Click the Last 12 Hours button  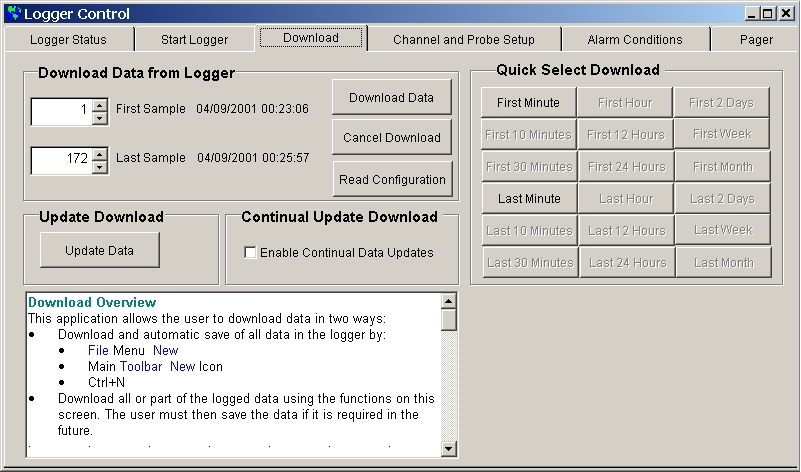coord(627,230)
